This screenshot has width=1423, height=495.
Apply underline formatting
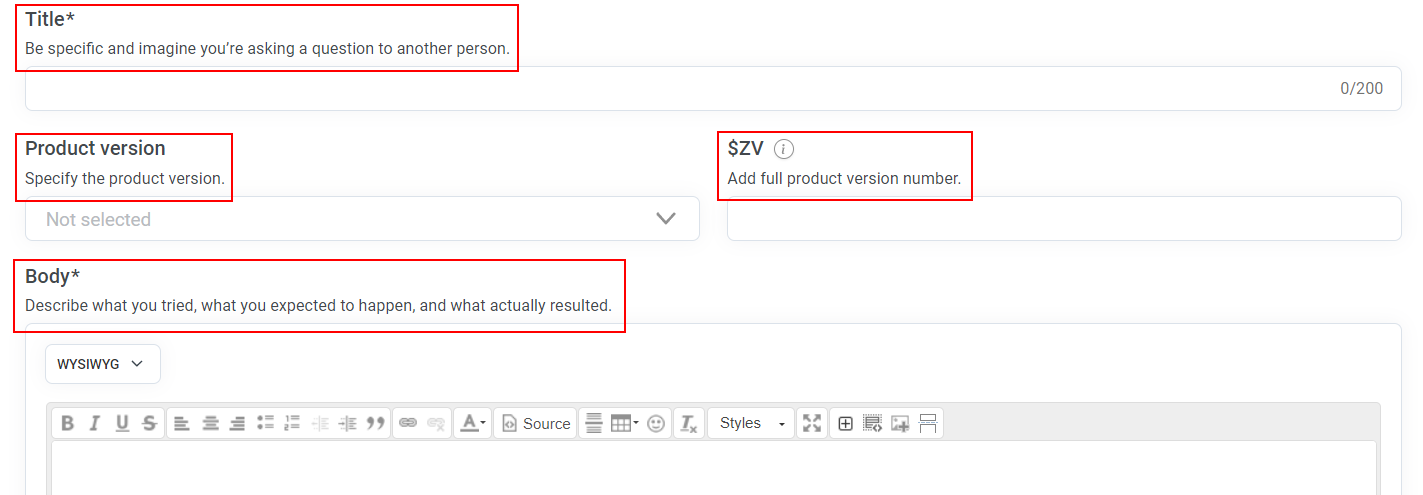122,424
